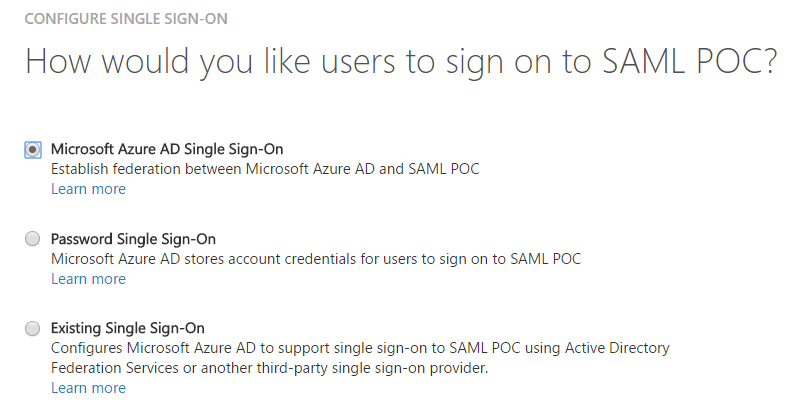Click 'SAML POC' in the account credentials description
This screenshot has height=409, width=789.
coord(546,259)
